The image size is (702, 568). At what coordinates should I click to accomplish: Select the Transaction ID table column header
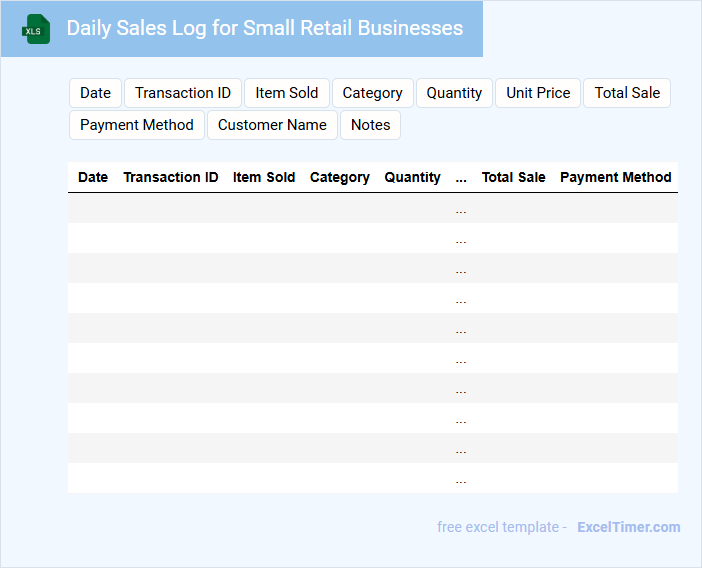coord(170,177)
